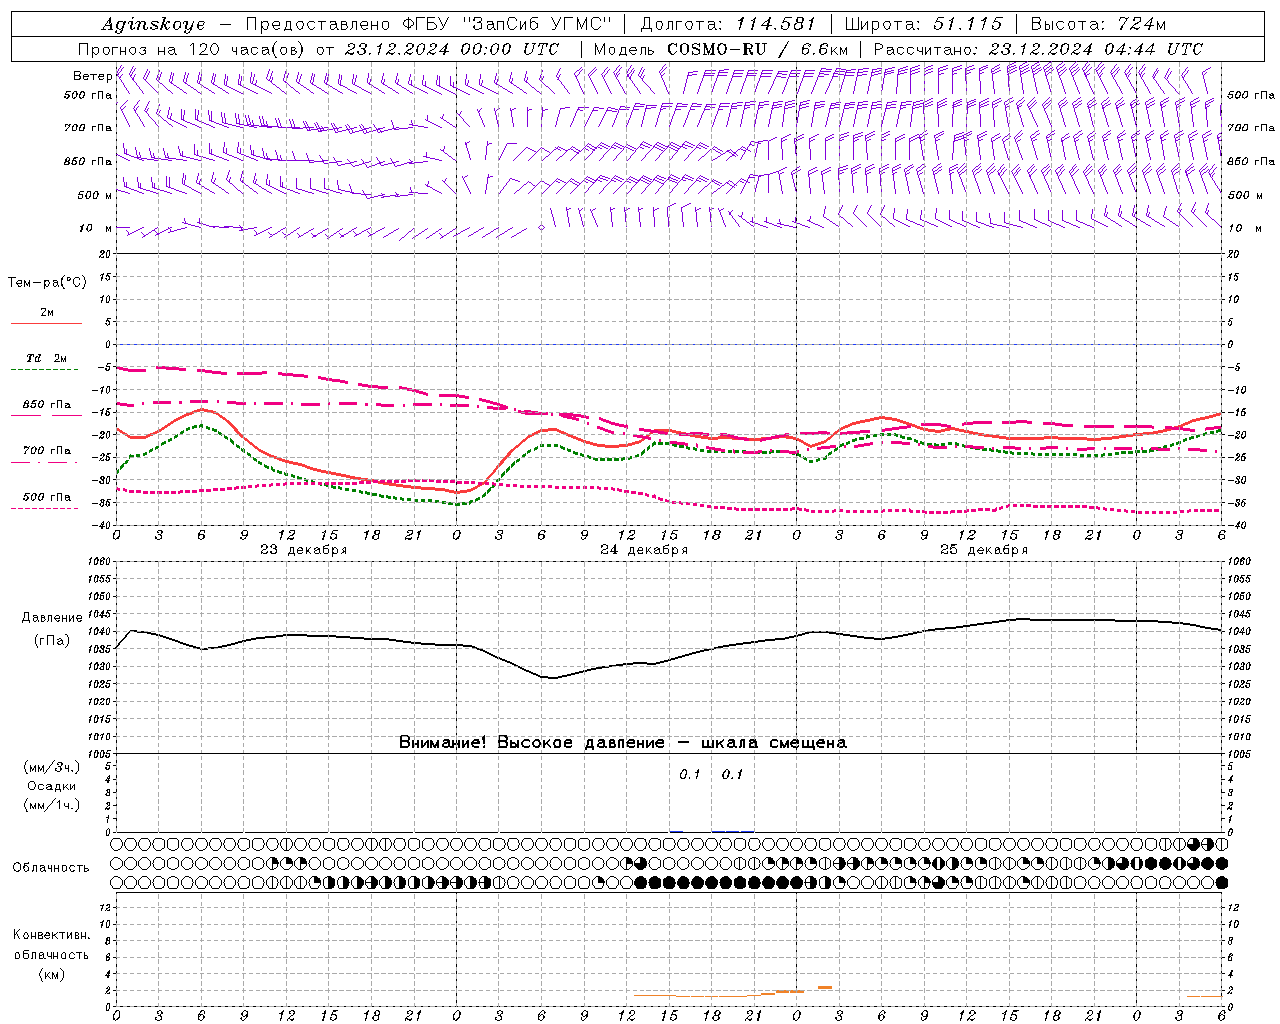This screenshot has width=1280, height=1024.
Task: Select the 10 м wind level label on left
Action: tap(96, 228)
